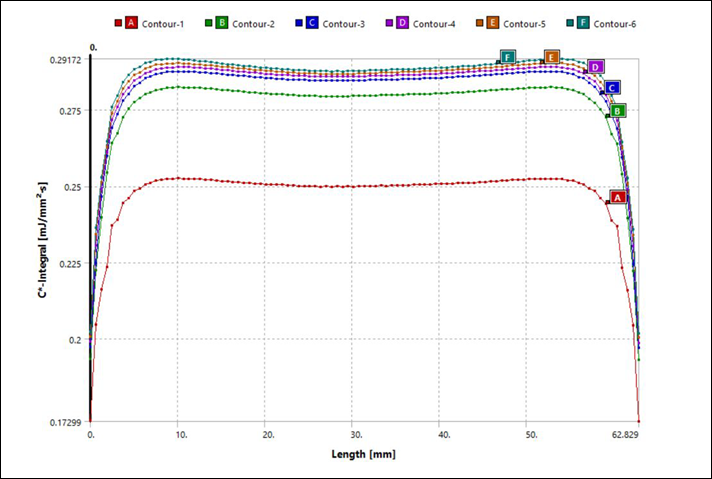Viewport: 712px width, 479px height.
Task: Select the legend letter badge E
Action: click(x=492, y=23)
